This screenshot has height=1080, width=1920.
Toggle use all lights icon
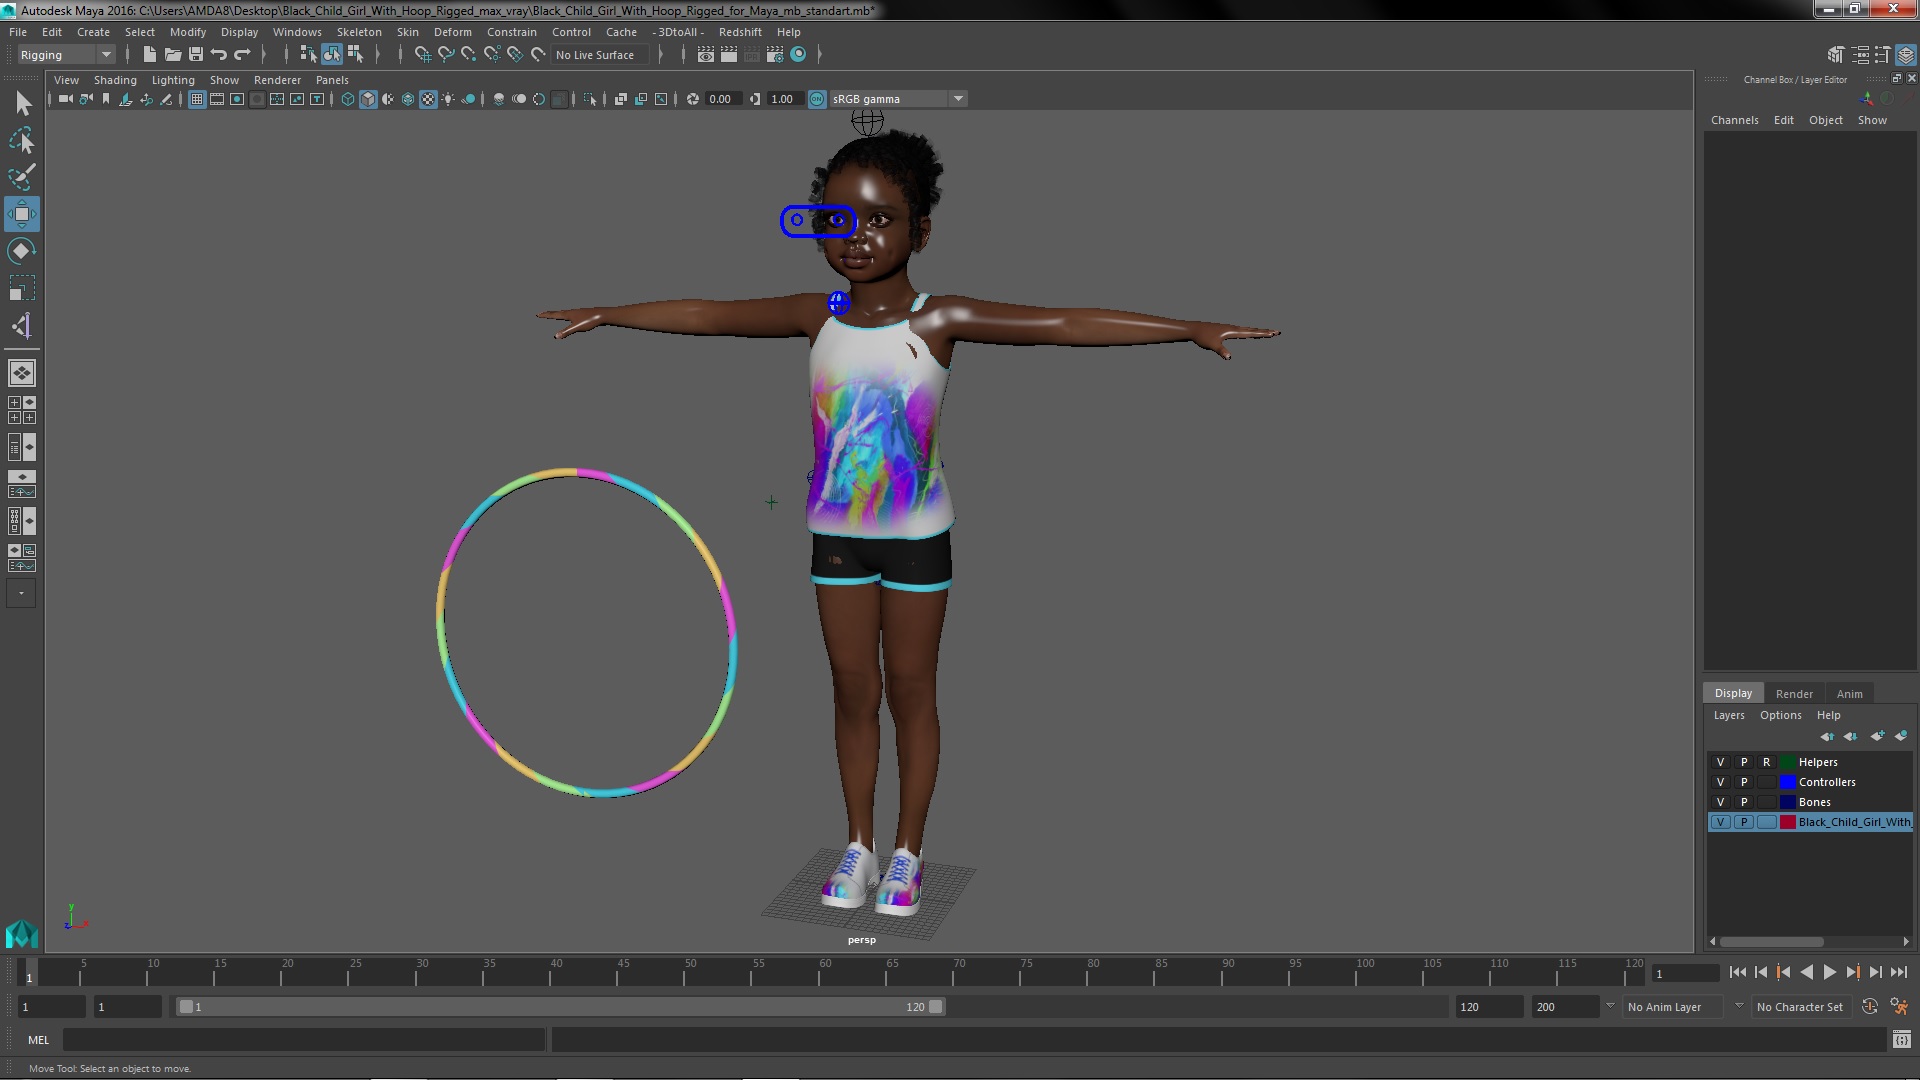(448, 99)
